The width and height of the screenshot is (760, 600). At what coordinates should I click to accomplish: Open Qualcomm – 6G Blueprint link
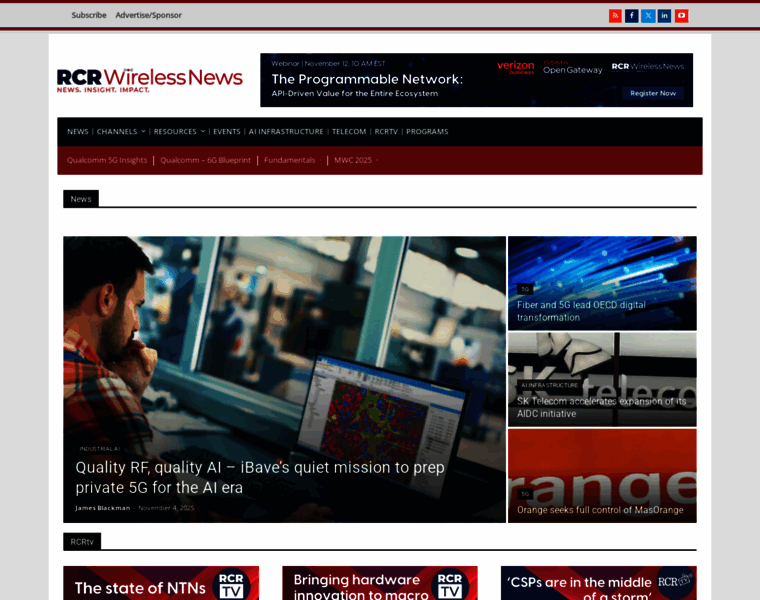206,160
